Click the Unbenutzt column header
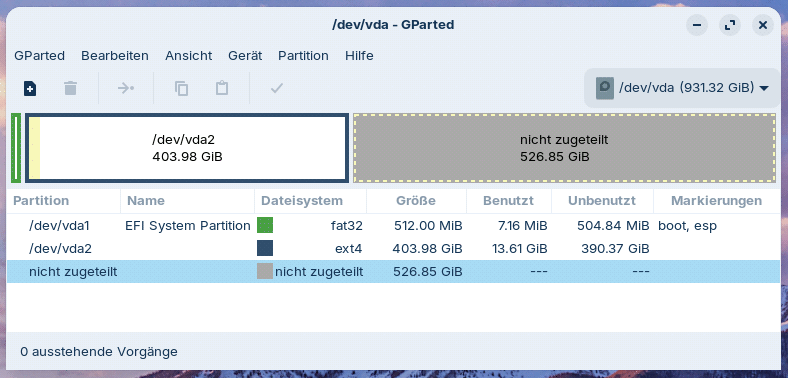Screen dimensions: 788x378 (602, 201)
